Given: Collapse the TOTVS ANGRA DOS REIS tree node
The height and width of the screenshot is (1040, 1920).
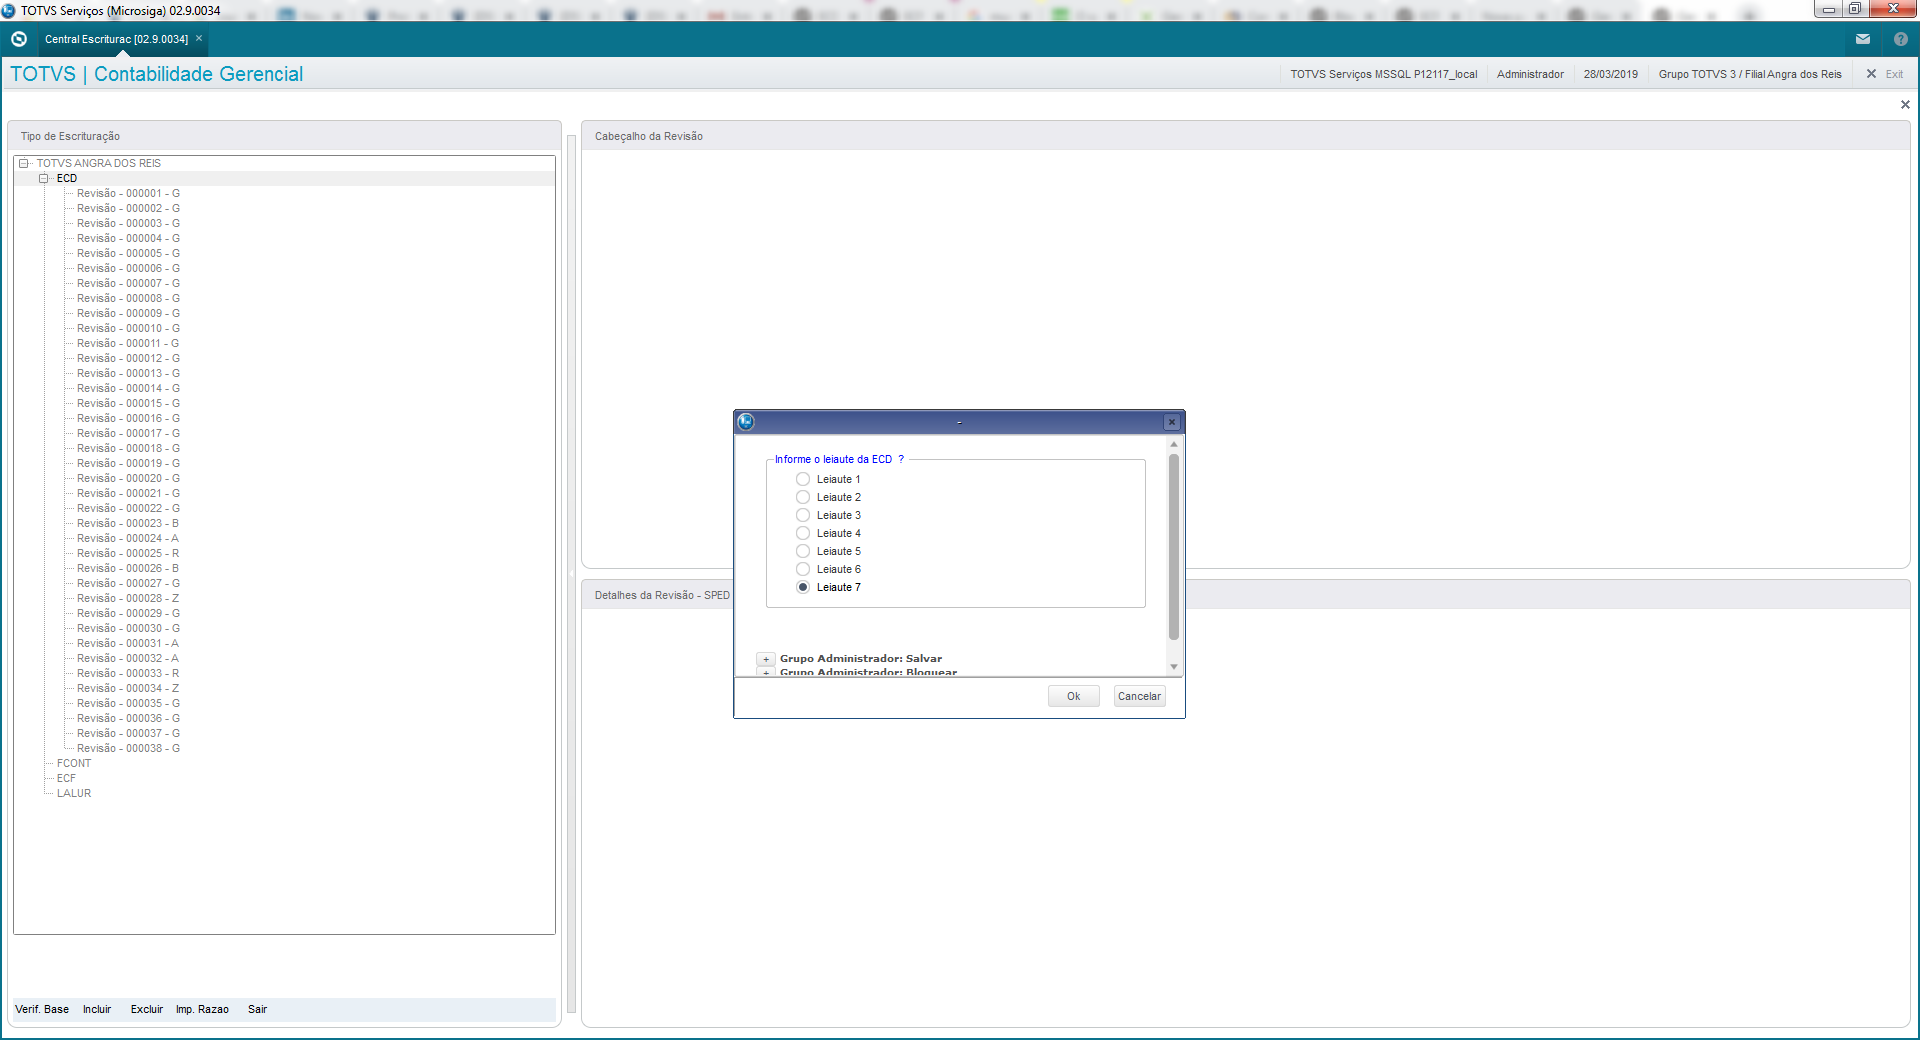Looking at the screenshot, I should coord(24,163).
